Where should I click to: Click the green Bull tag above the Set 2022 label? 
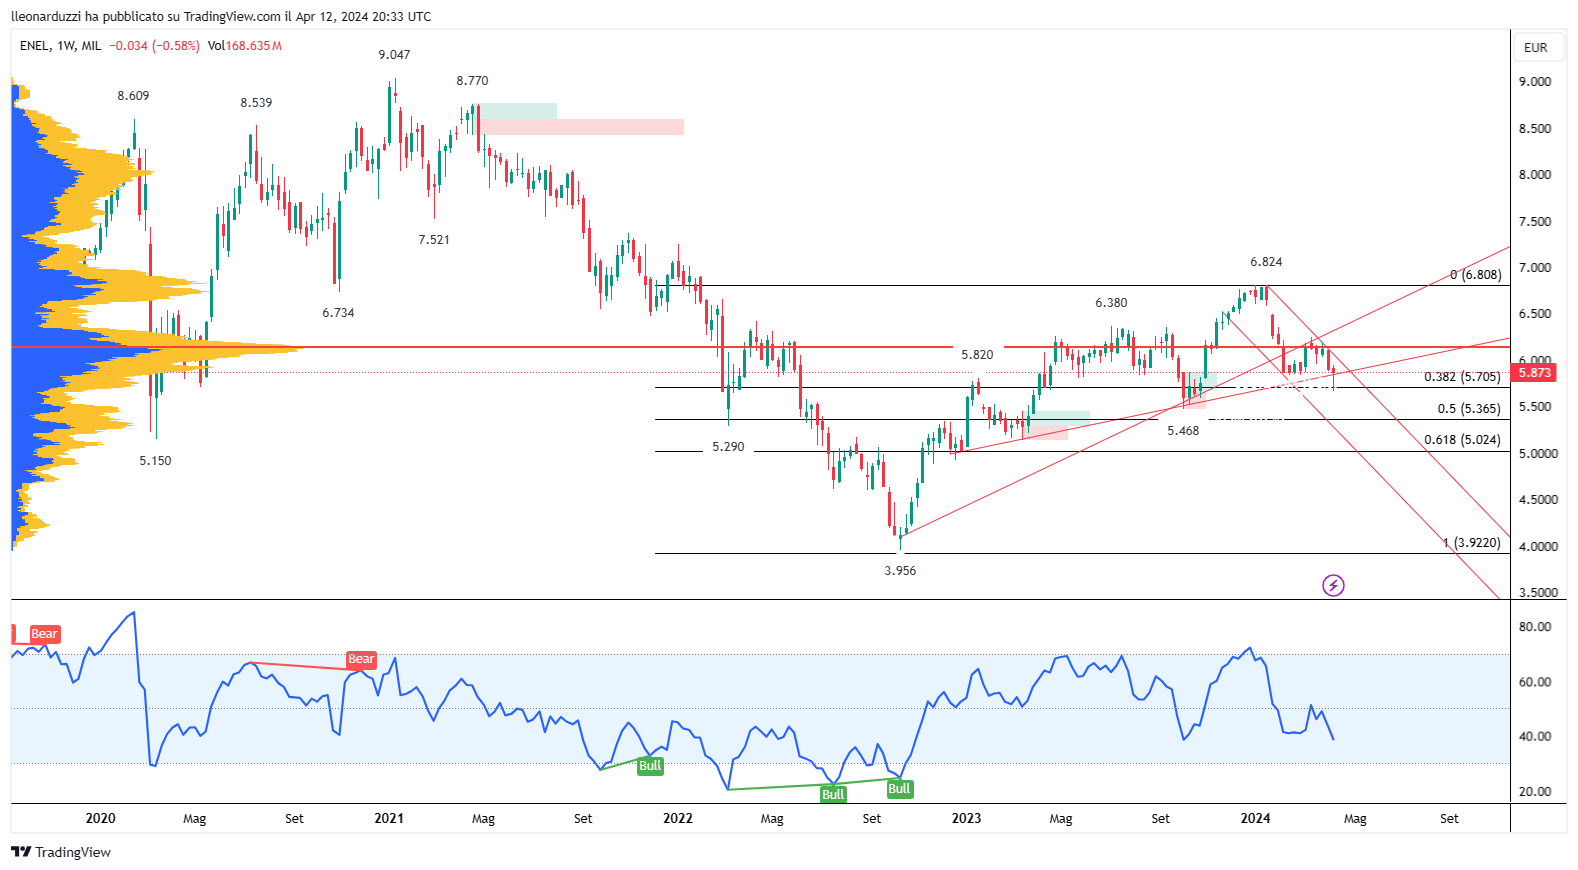899,789
